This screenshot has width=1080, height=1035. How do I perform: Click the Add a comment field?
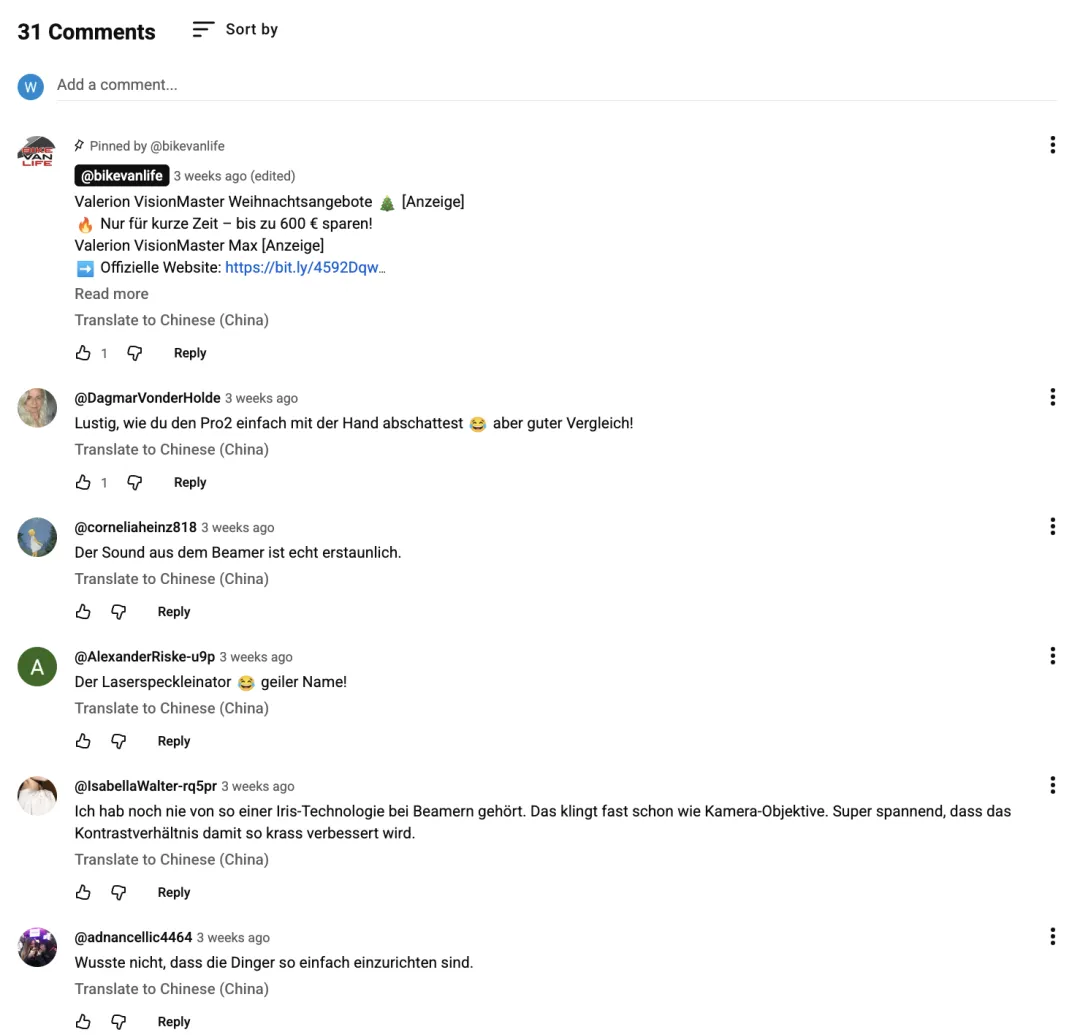pyautogui.click(x=555, y=85)
